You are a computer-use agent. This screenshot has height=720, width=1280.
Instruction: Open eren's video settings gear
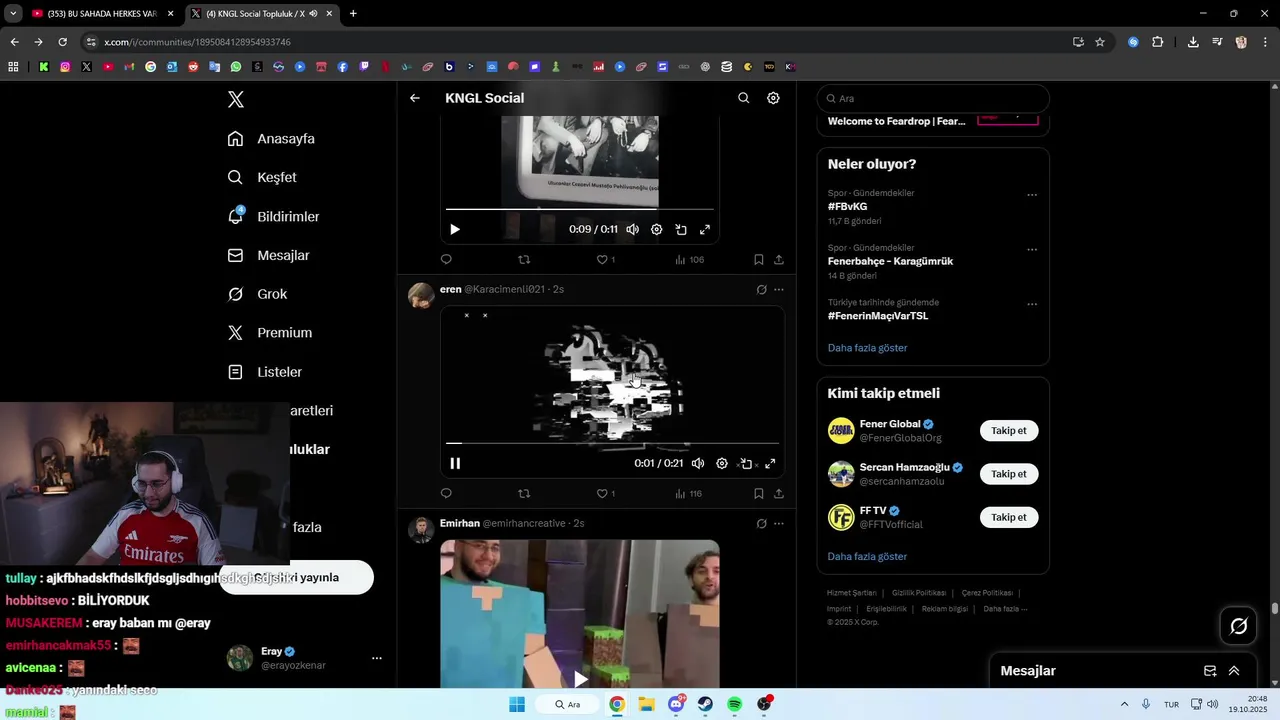tap(722, 463)
